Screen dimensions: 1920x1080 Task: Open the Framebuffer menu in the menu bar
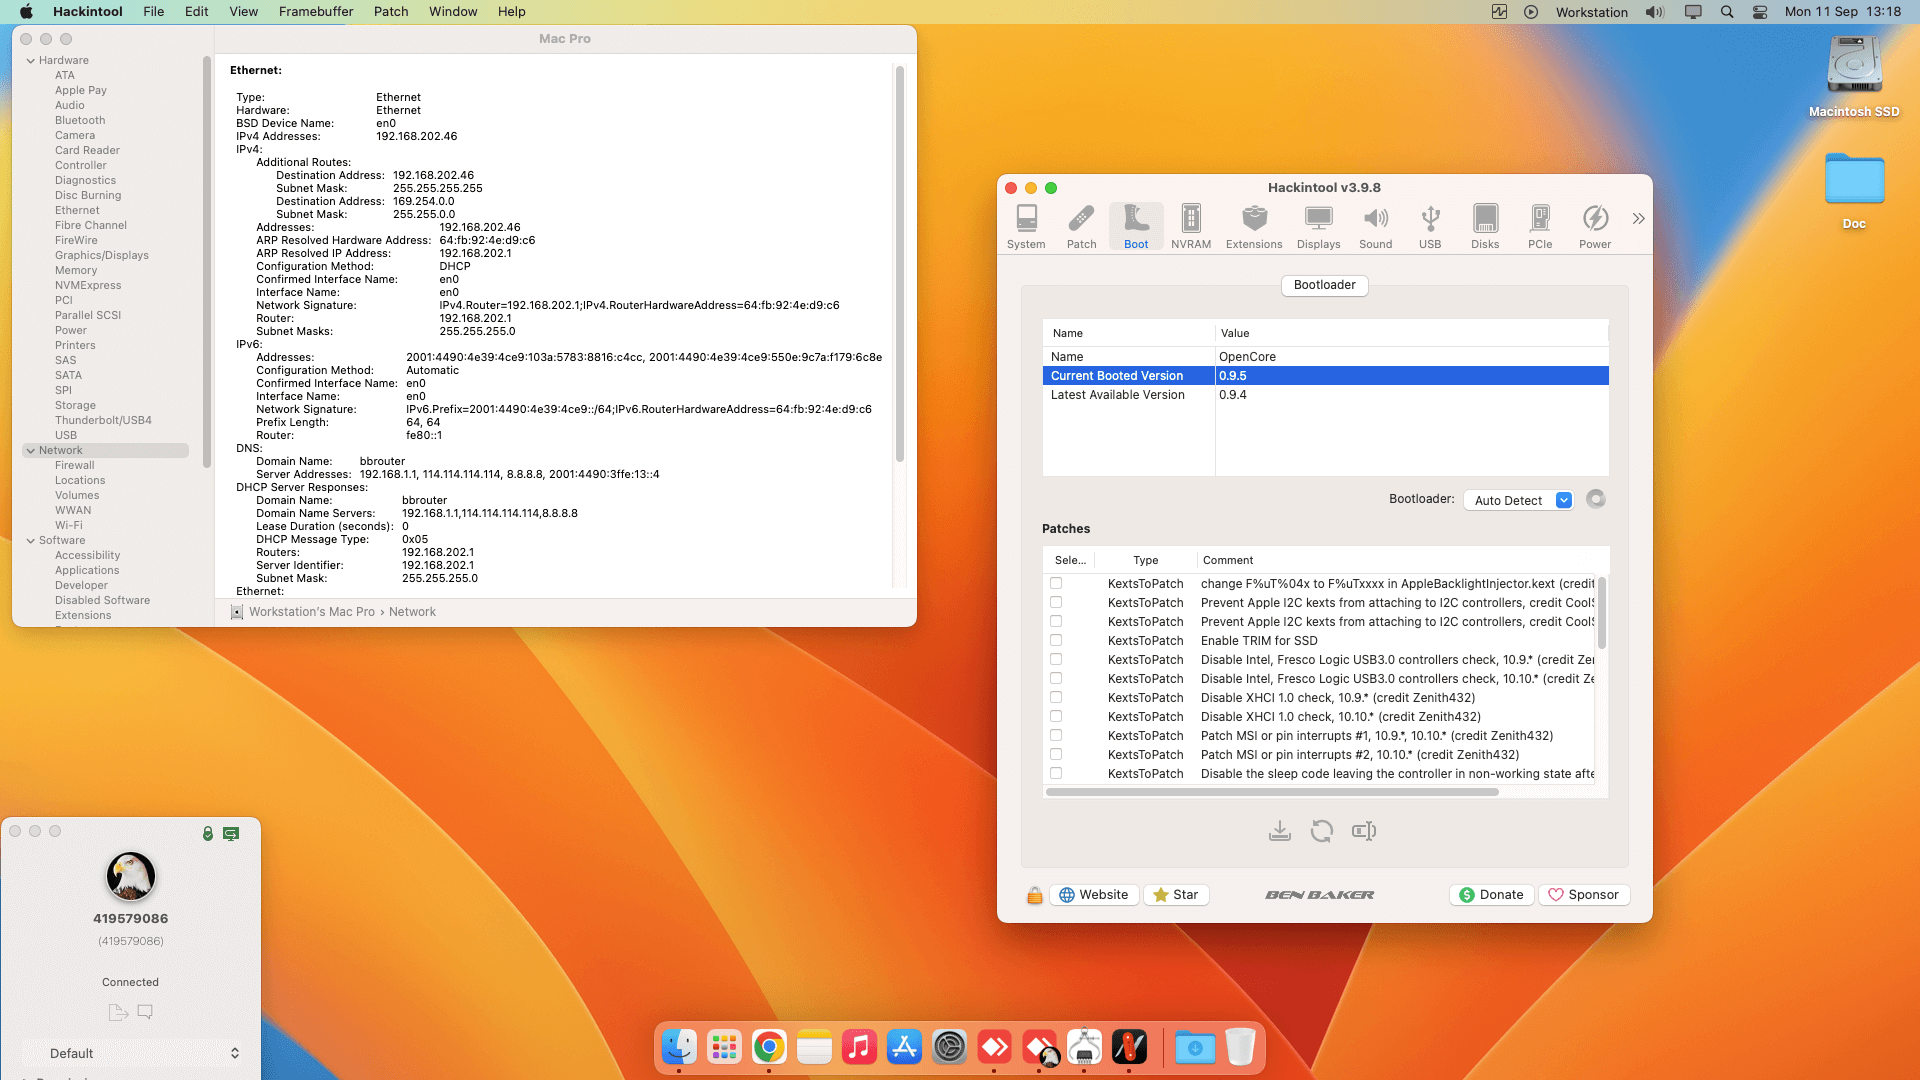(315, 11)
